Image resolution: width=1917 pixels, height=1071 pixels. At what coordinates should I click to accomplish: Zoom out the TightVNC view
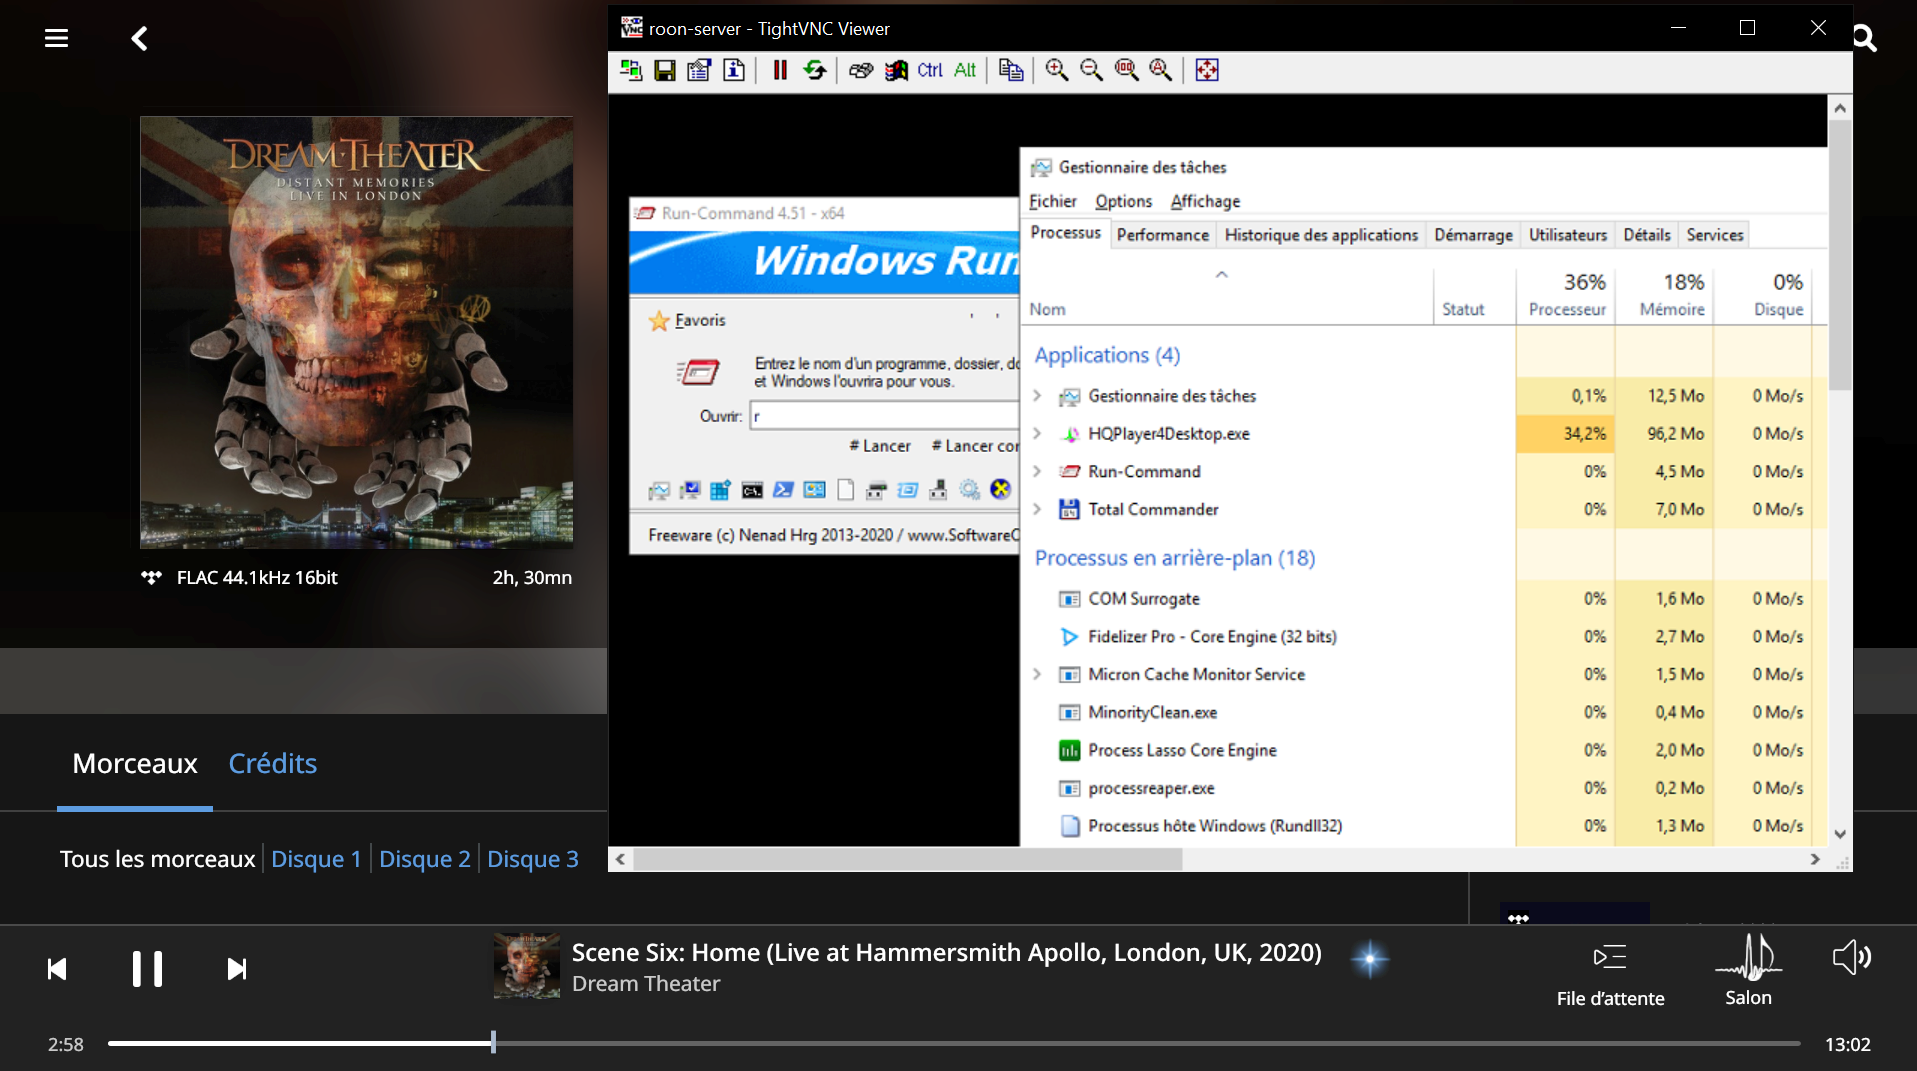[1091, 70]
